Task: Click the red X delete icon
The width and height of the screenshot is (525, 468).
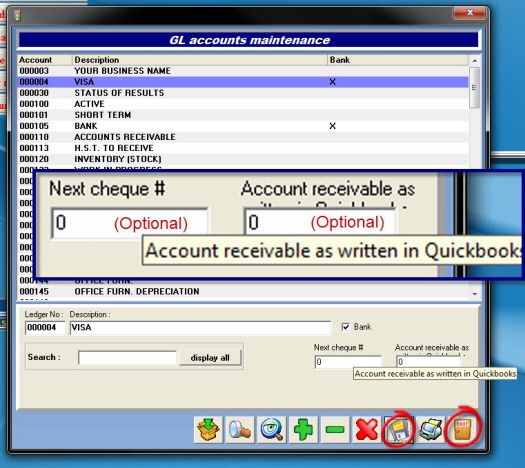Action: click(367, 430)
